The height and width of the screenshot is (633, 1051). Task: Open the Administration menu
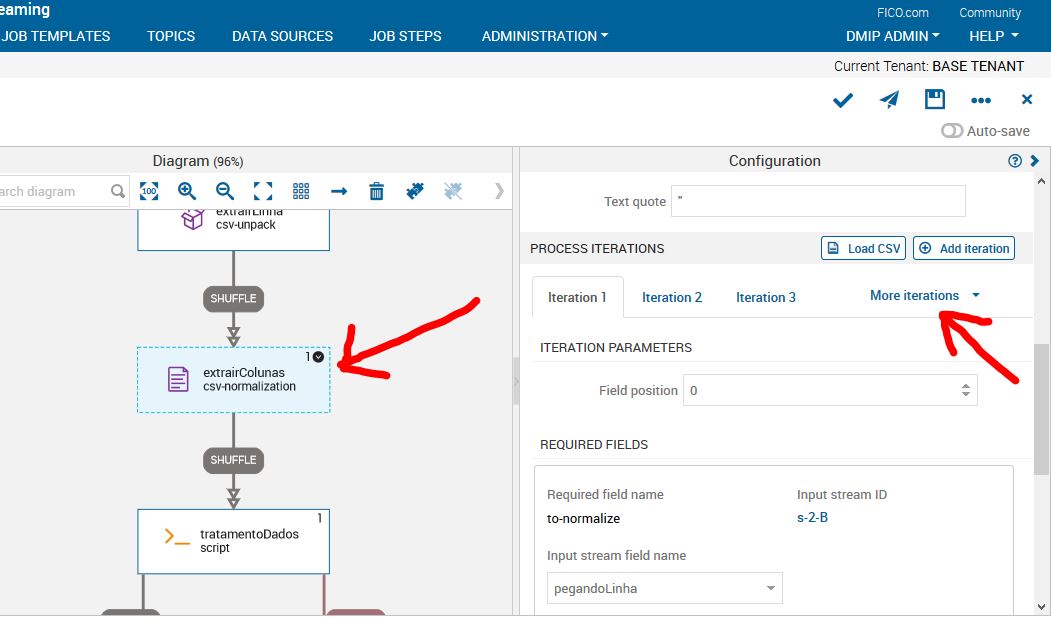tap(544, 36)
